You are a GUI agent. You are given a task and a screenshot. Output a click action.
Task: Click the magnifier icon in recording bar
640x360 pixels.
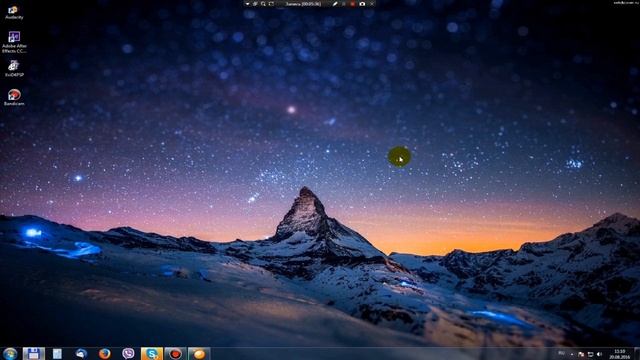click(263, 4)
